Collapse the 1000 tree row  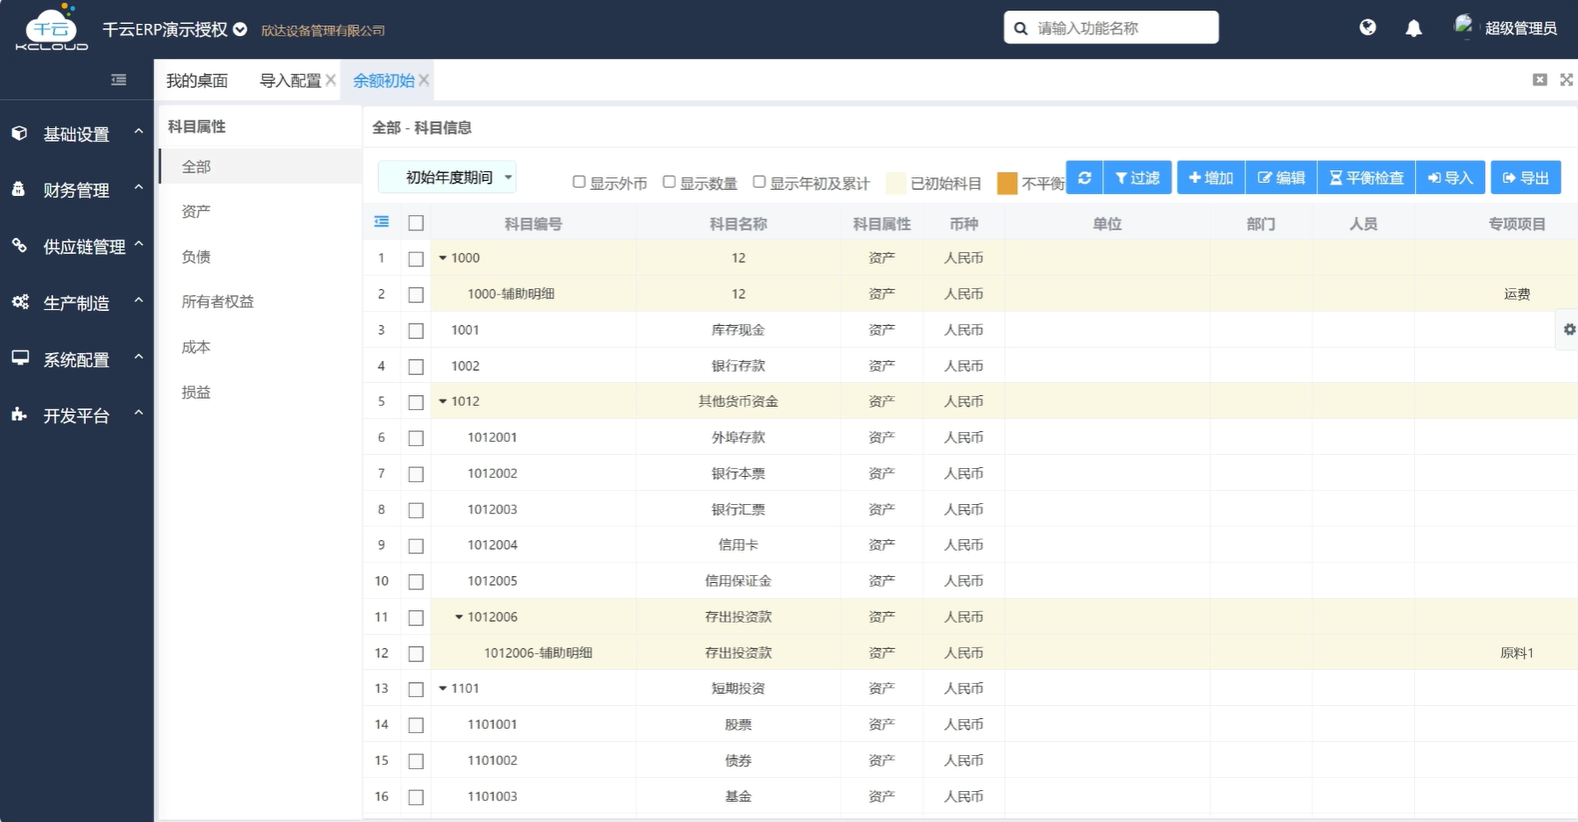tap(443, 258)
